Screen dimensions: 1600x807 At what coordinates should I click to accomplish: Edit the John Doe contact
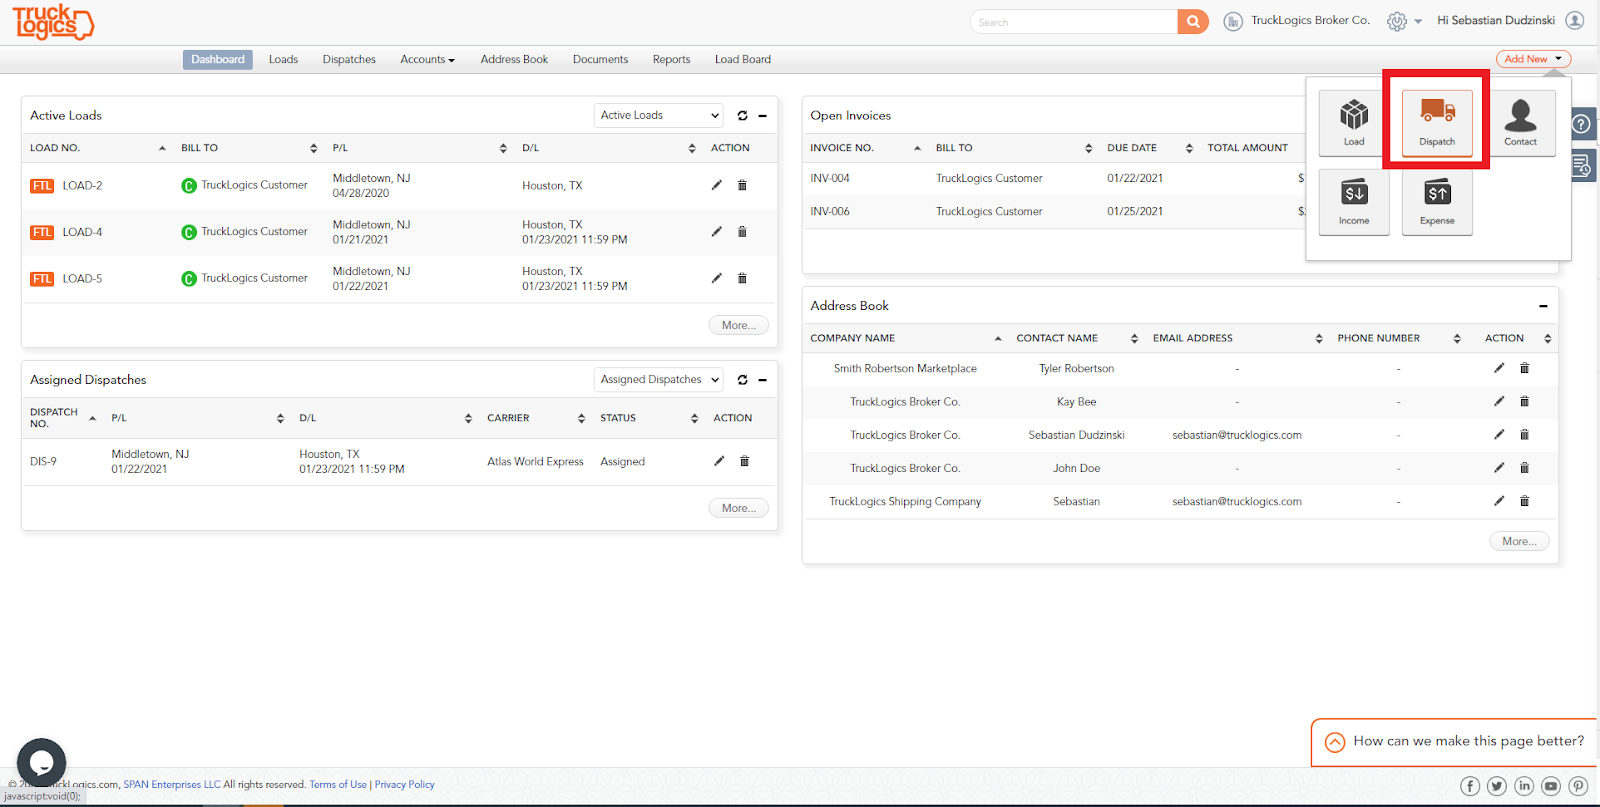click(x=1499, y=468)
